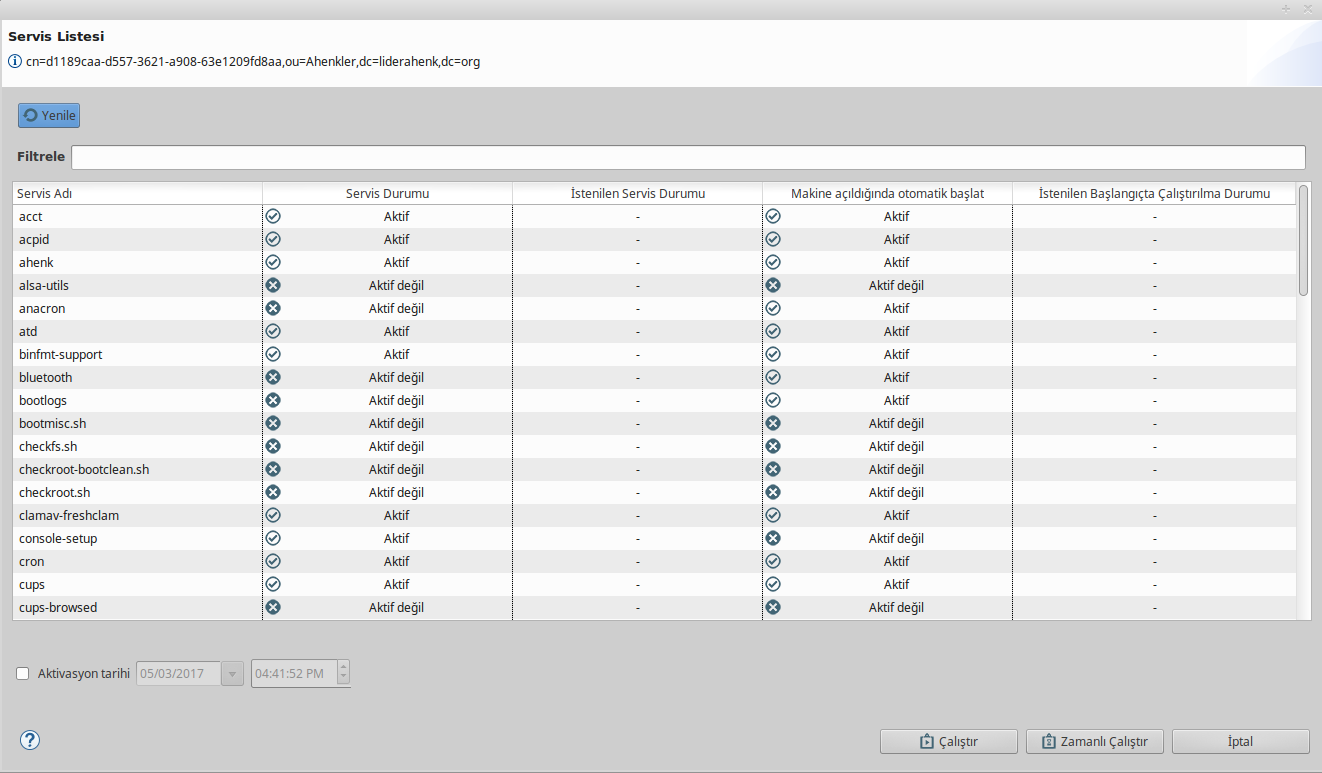The width and height of the screenshot is (1322, 773).
Task: Click the Çalıştır button
Action: click(948, 742)
